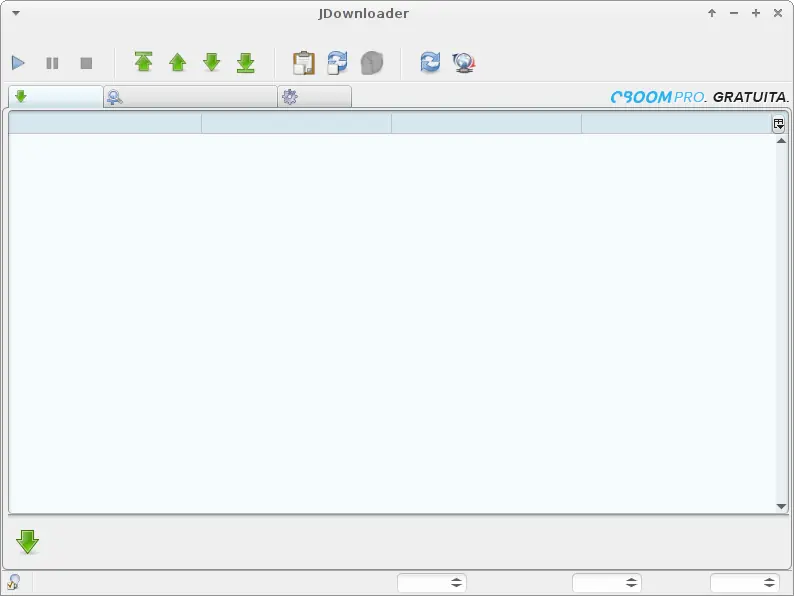Open the OBOOM PRO GRATUITA banner
Viewport: 794px width, 596px height.
[699, 97]
